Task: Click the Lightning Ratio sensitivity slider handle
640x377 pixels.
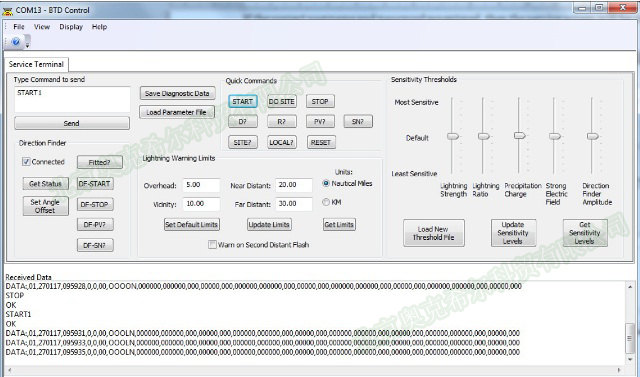Action: tap(484, 136)
